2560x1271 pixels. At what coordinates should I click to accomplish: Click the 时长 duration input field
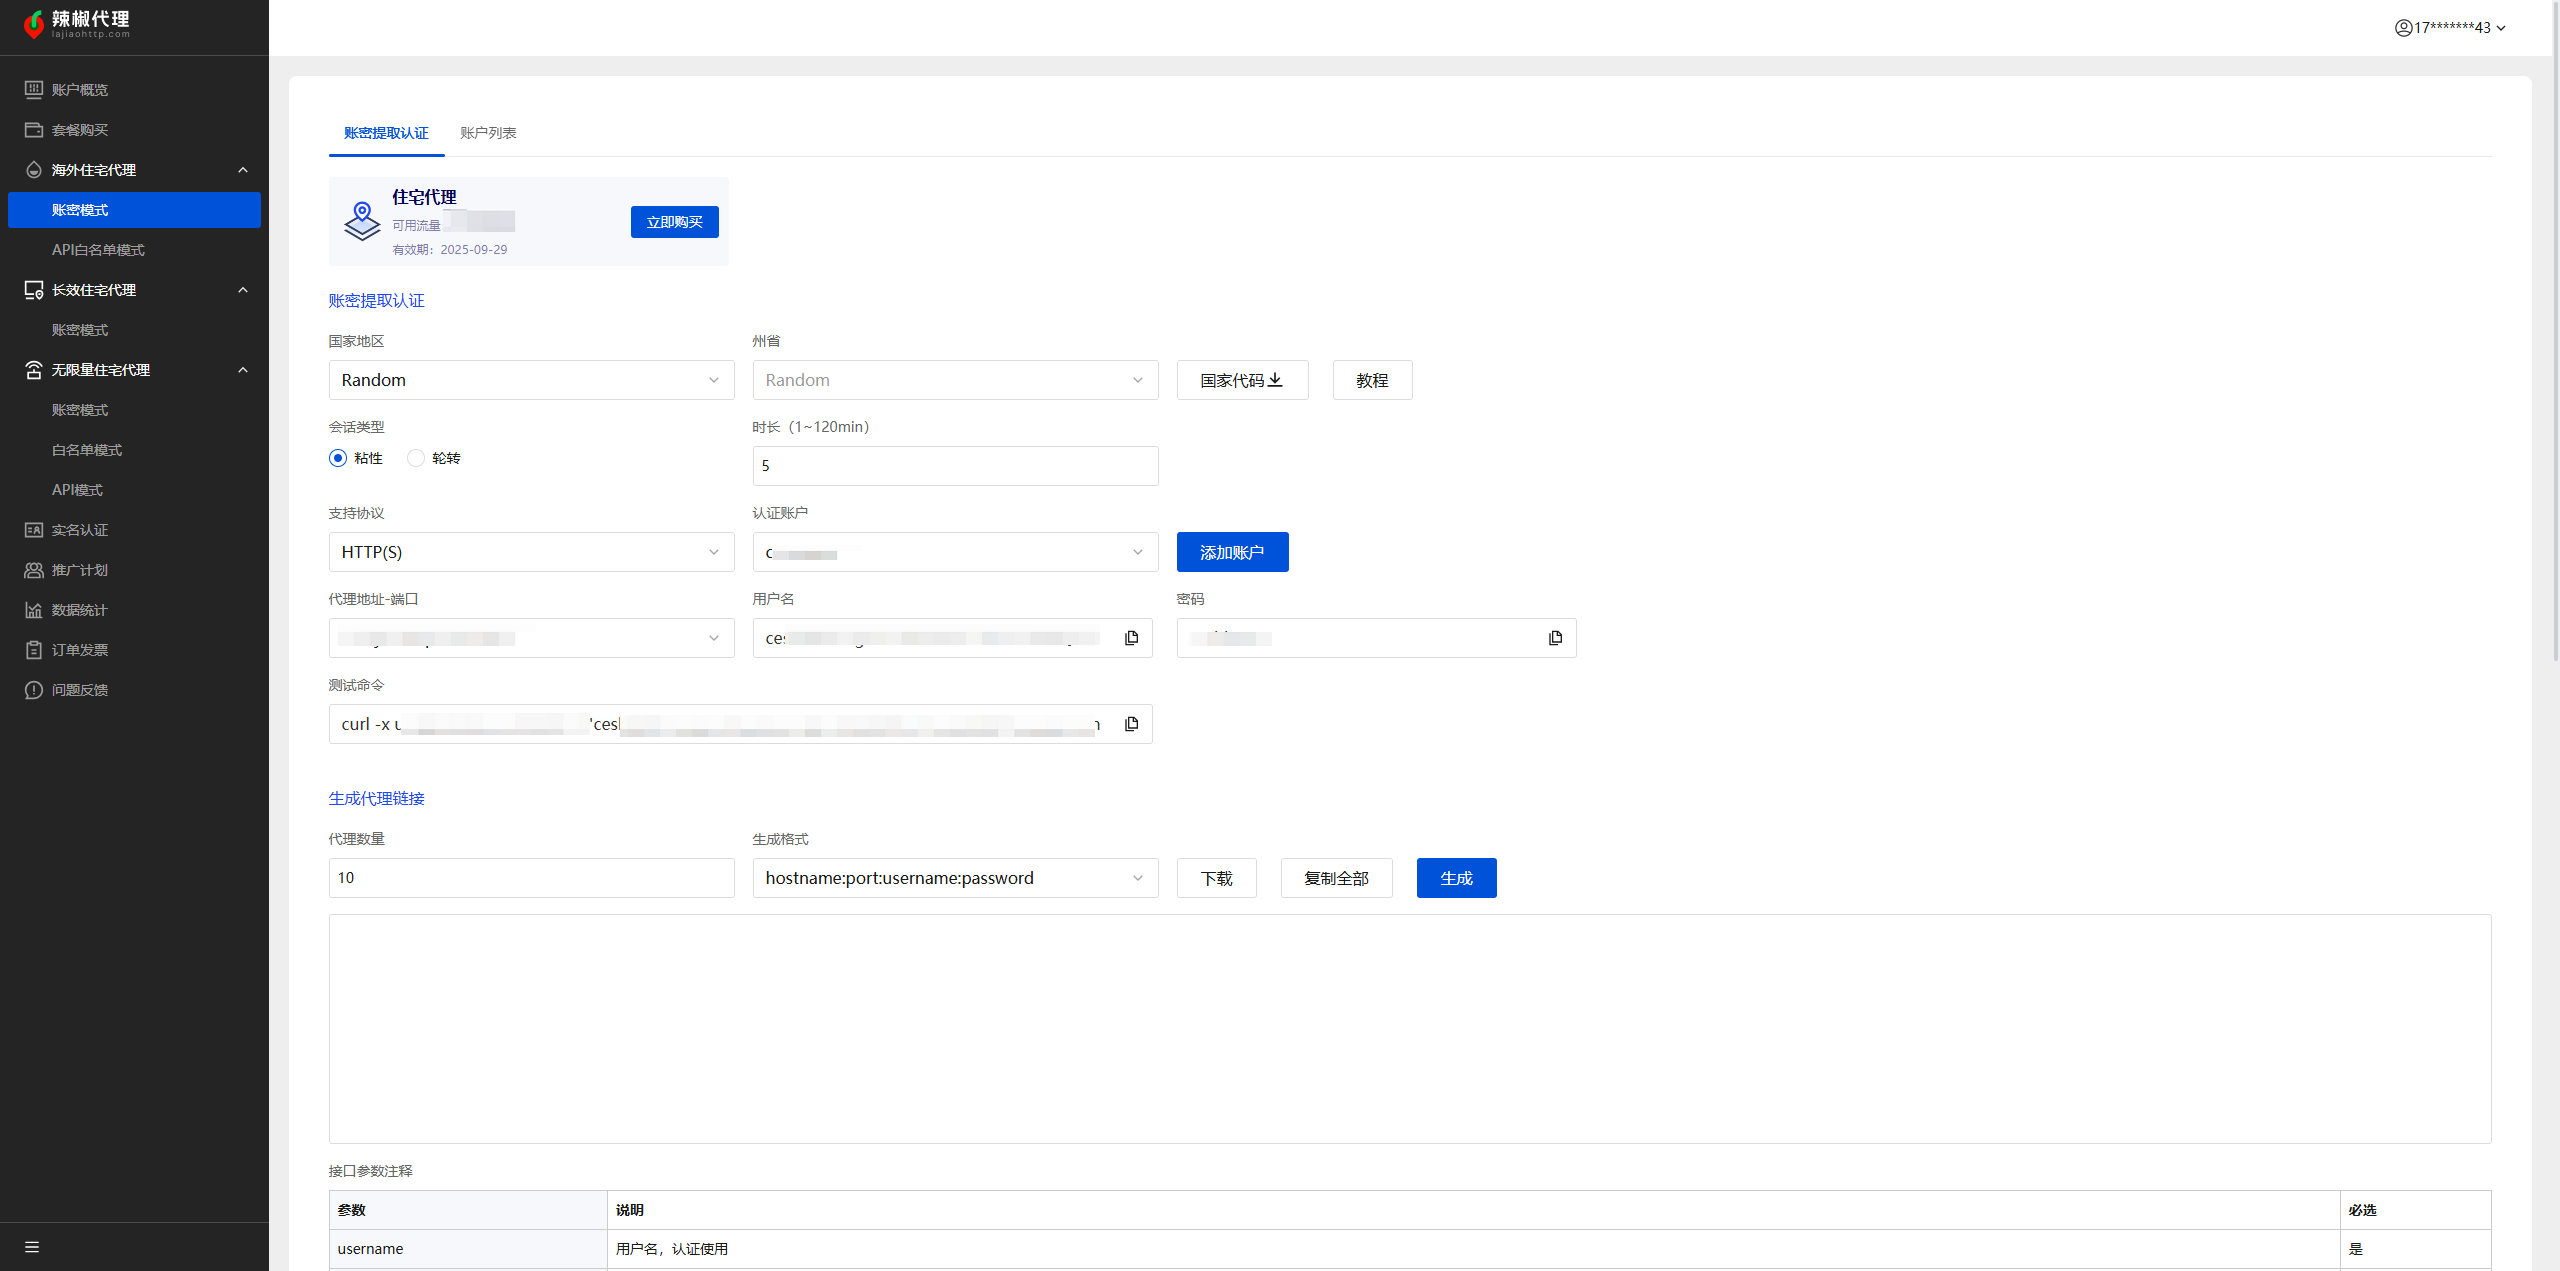pyautogui.click(x=954, y=466)
